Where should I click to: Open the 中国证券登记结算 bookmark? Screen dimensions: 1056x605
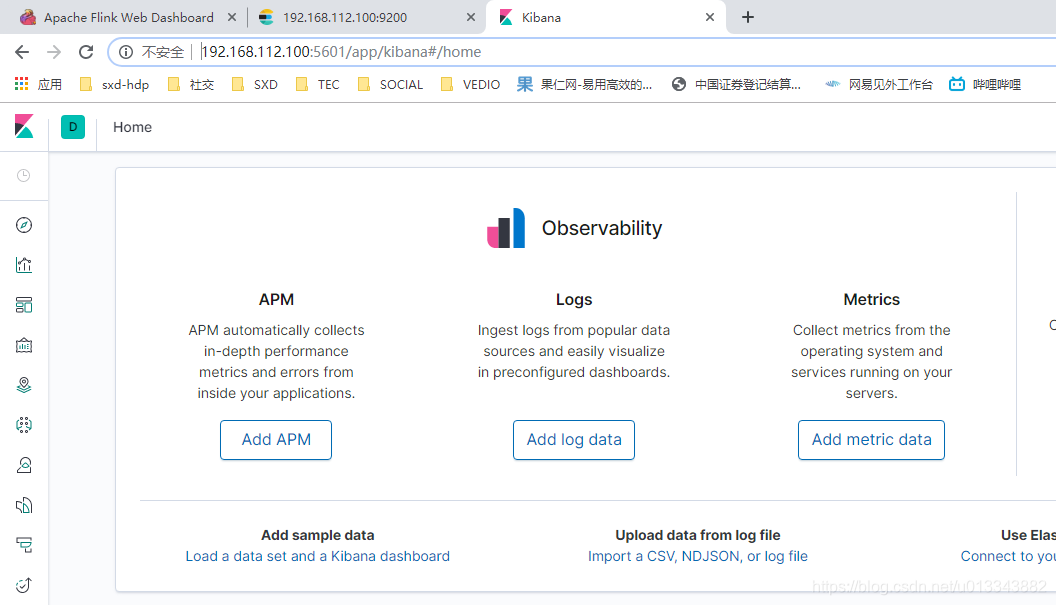point(737,84)
